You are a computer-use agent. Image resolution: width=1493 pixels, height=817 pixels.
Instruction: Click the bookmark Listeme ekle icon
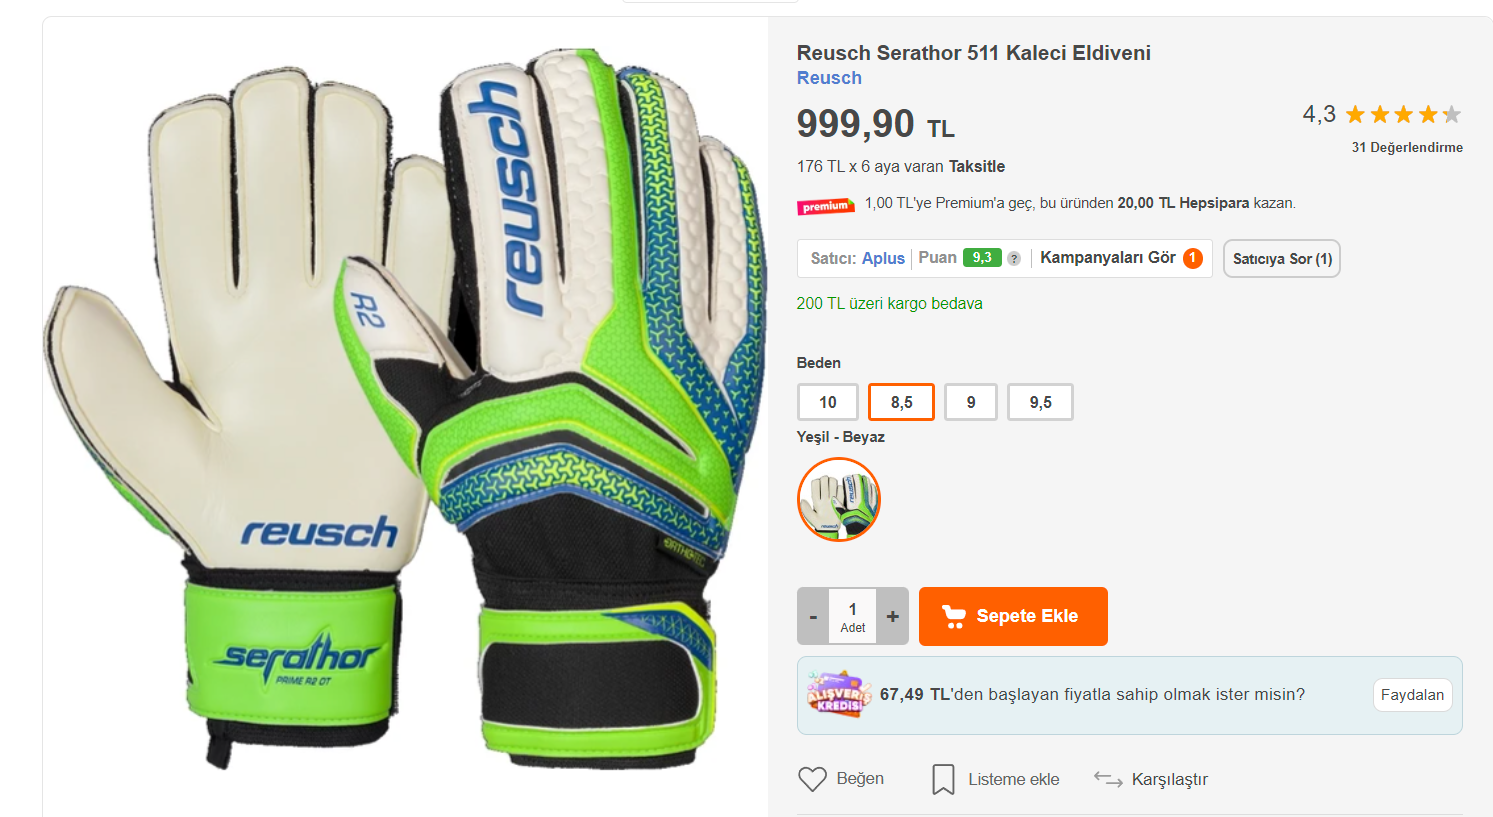coord(943,779)
